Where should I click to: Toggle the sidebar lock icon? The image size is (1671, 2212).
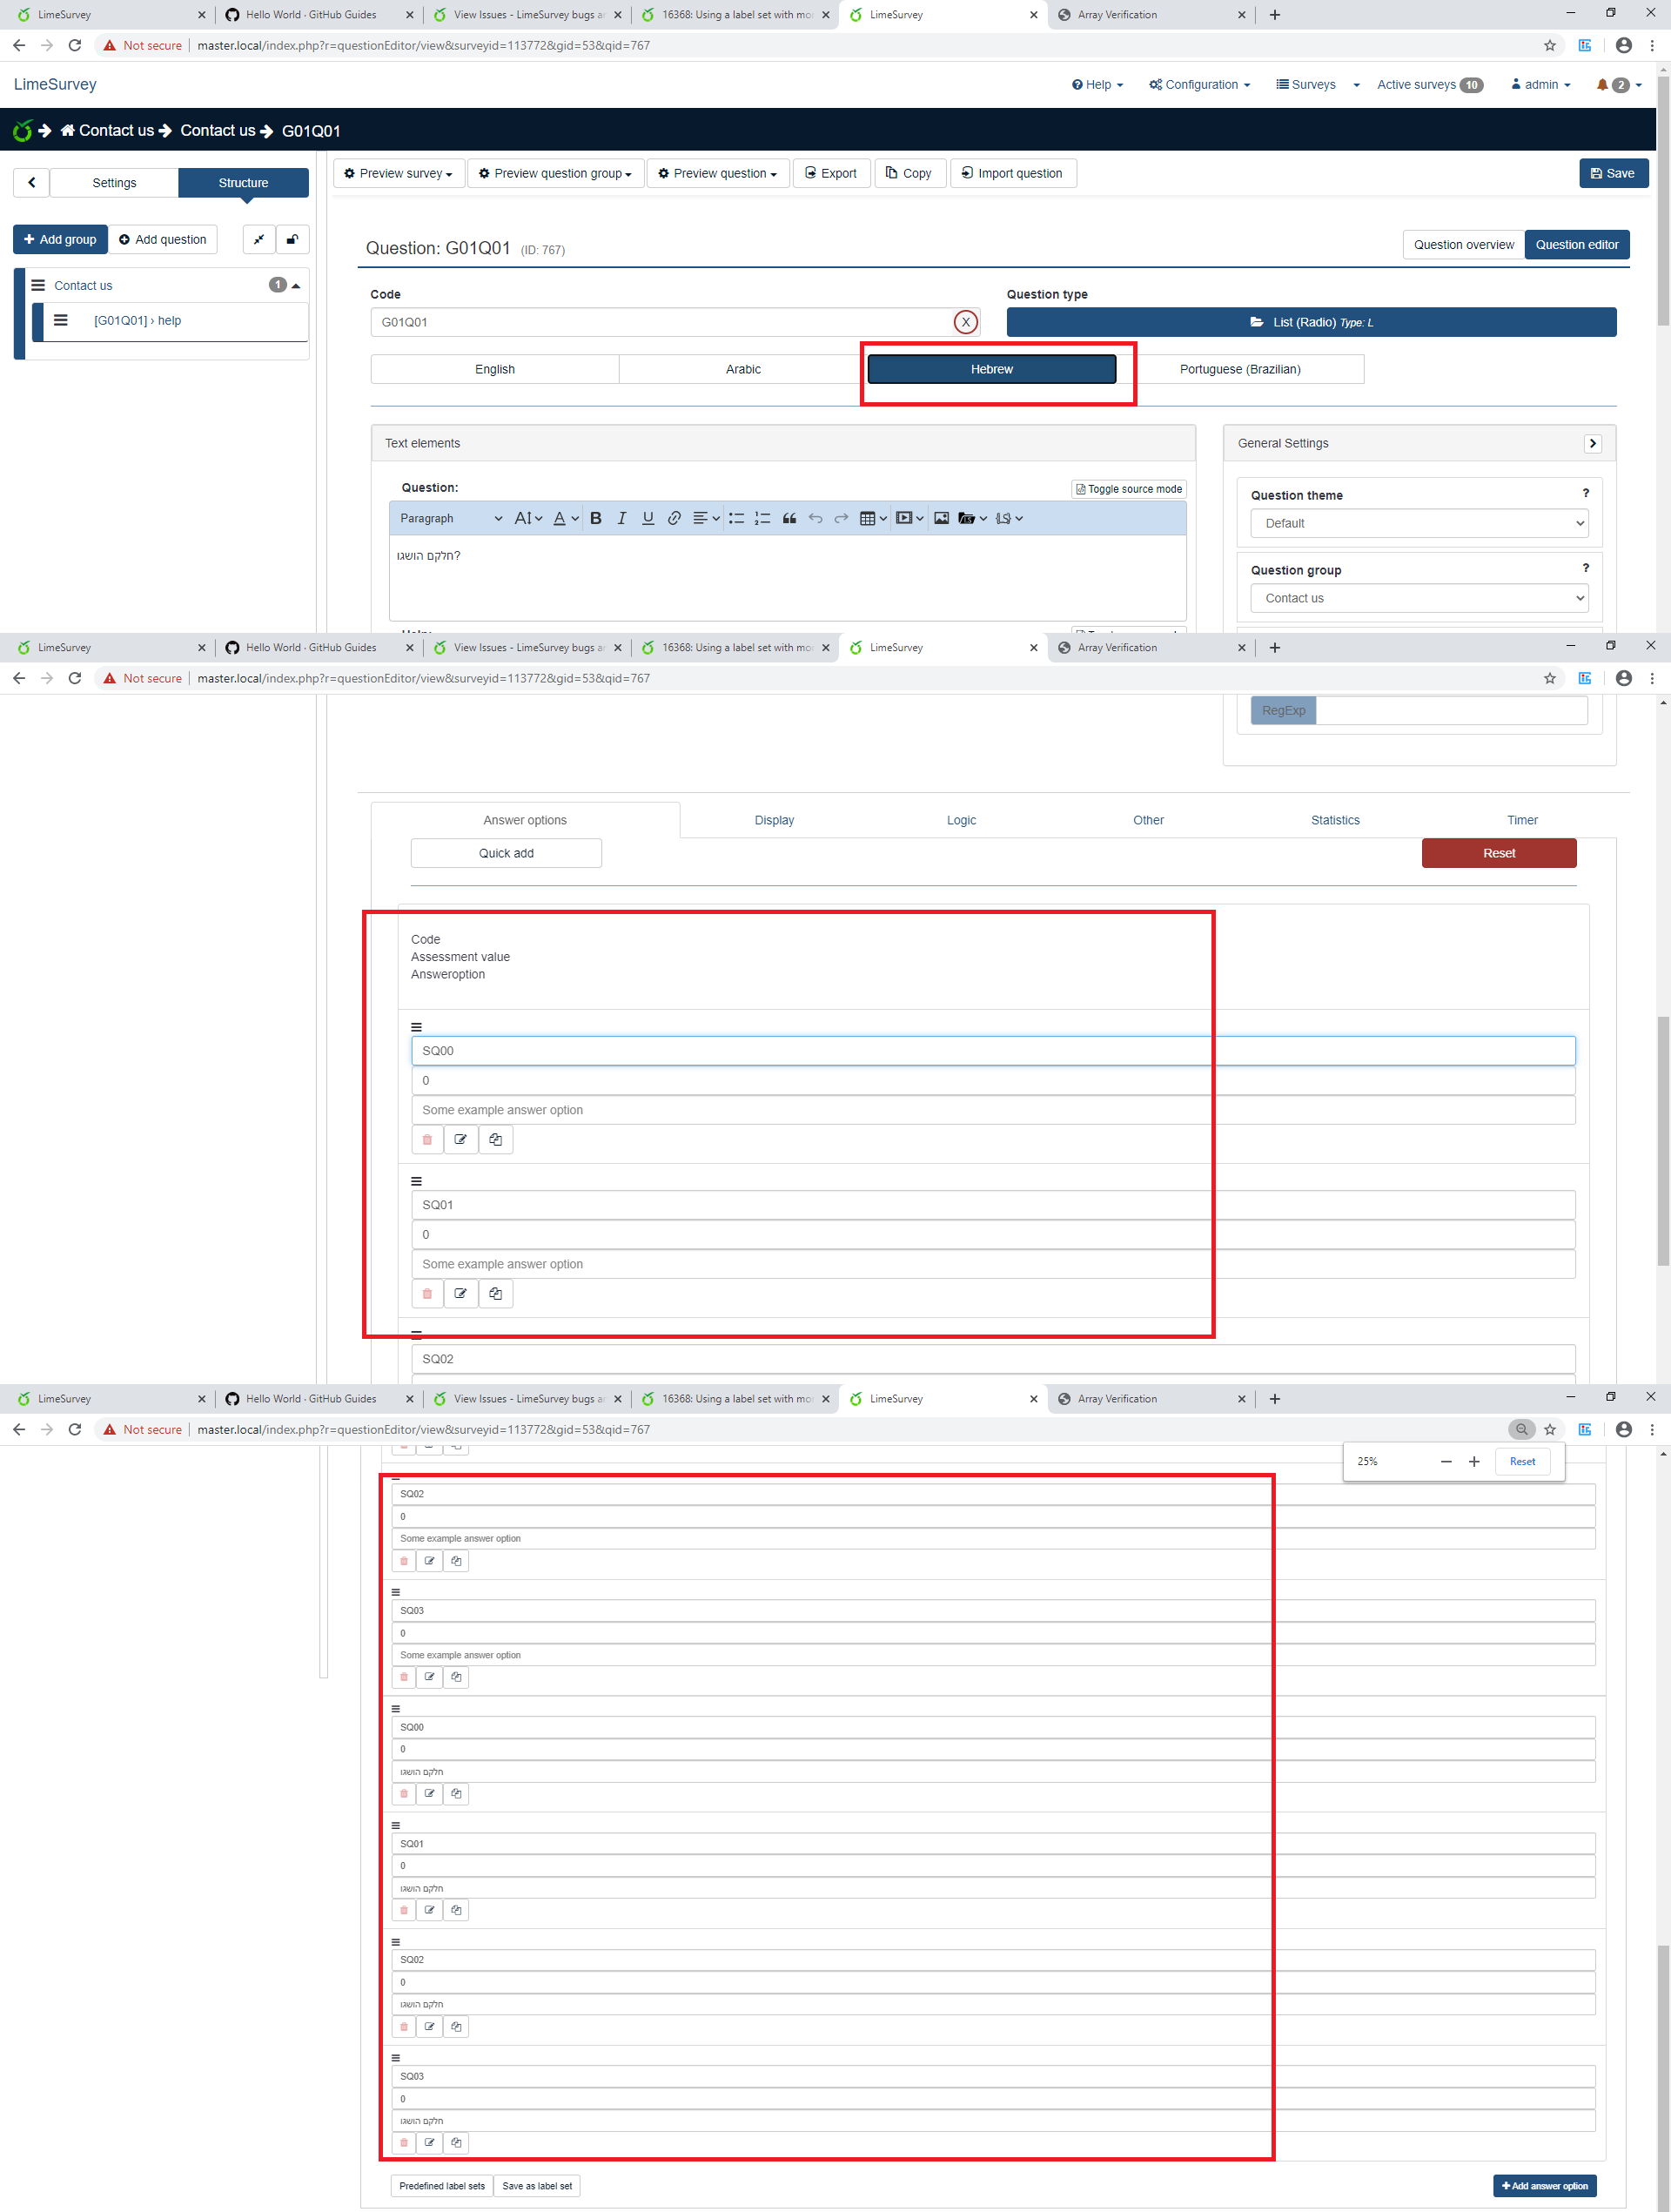(292, 239)
